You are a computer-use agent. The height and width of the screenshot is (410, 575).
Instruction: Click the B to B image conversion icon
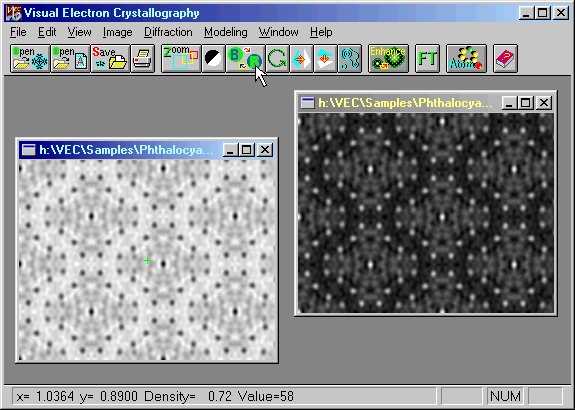[x=245, y=59]
